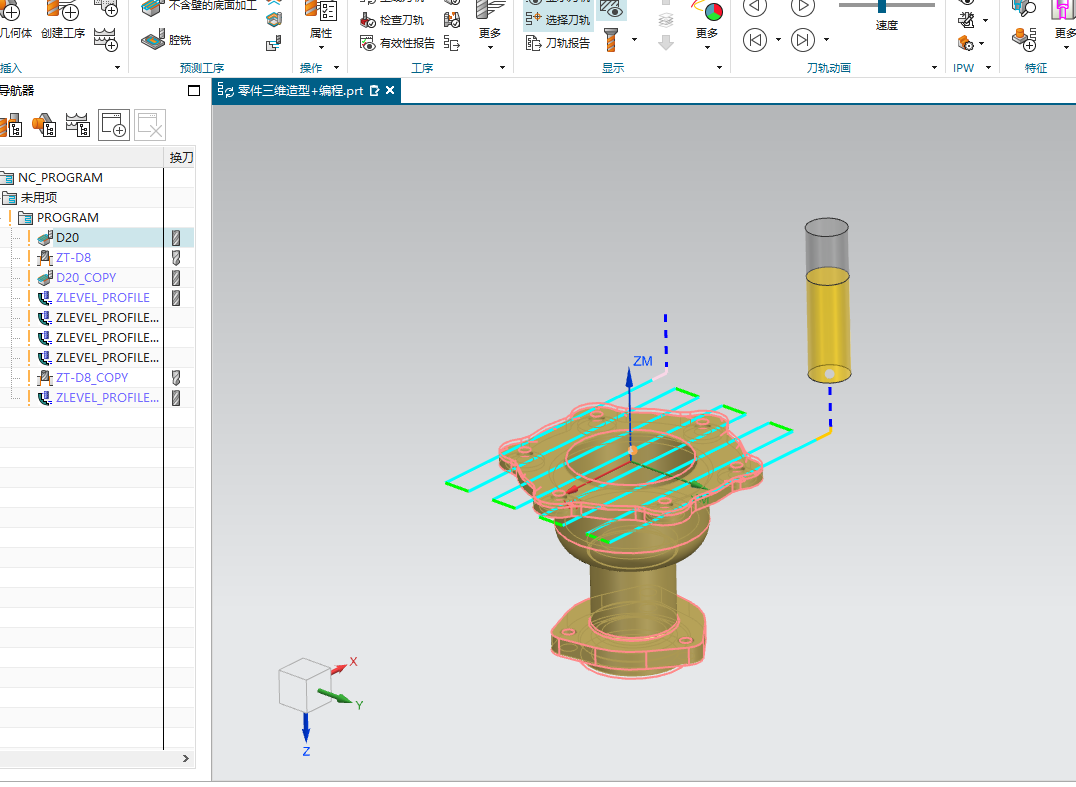Switch to machine tool view in navigator
1076x787 pixels.
coord(11,126)
